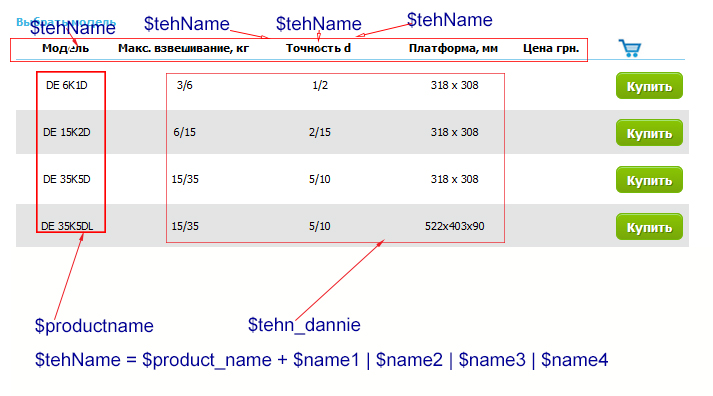The height and width of the screenshot is (396, 713).
Task: Click 15/35 weight in DE 35K5DL row
Action: [x=185, y=226]
